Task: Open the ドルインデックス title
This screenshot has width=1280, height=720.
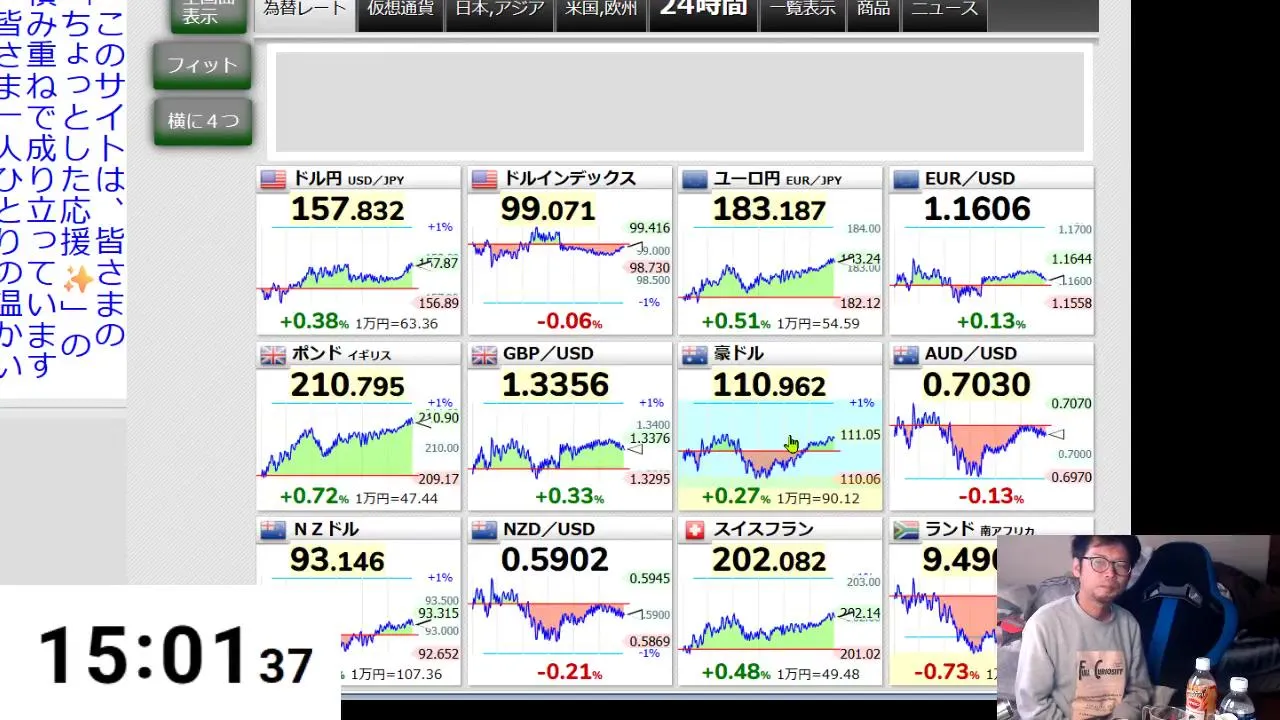Action: pyautogui.click(x=569, y=178)
